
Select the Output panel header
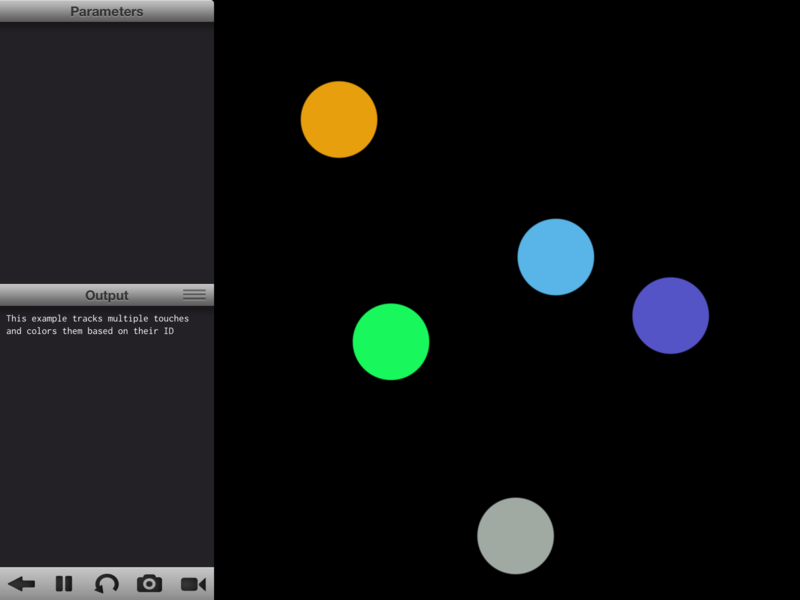point(107,295)
